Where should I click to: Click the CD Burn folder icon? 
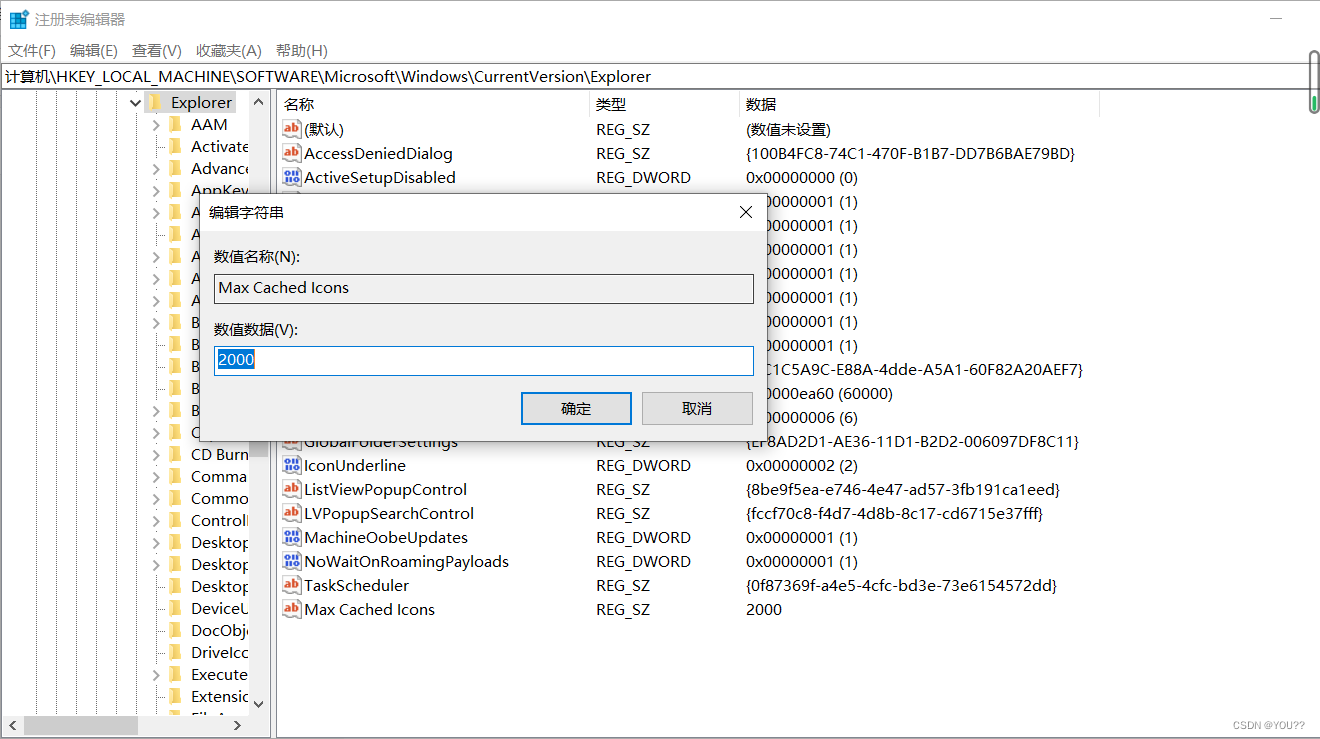point(175,454)
